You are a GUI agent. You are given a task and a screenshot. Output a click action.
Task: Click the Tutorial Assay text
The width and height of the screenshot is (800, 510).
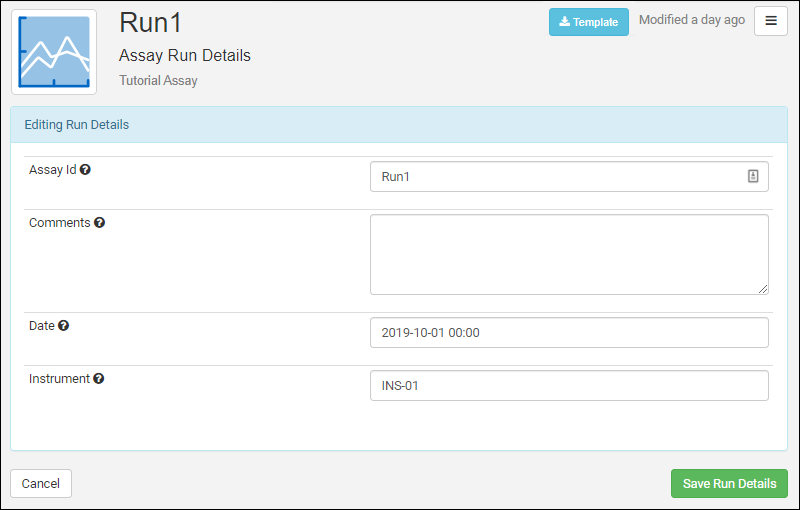click(158, 81)
